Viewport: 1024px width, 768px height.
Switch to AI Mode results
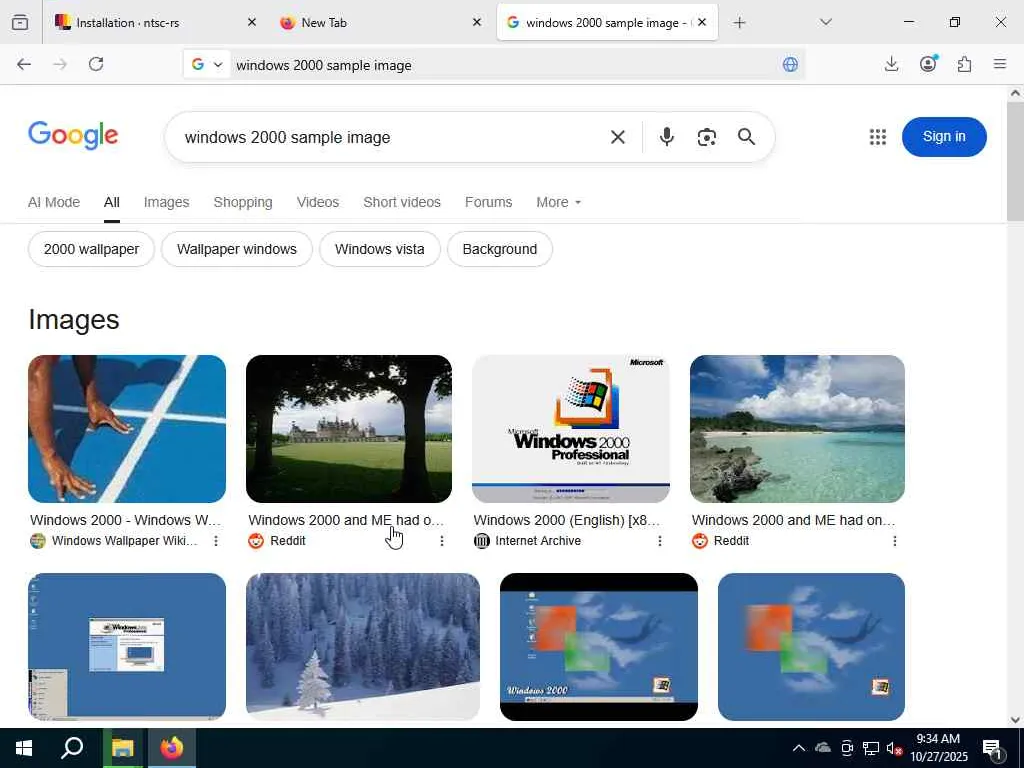[x=54, y=202]
